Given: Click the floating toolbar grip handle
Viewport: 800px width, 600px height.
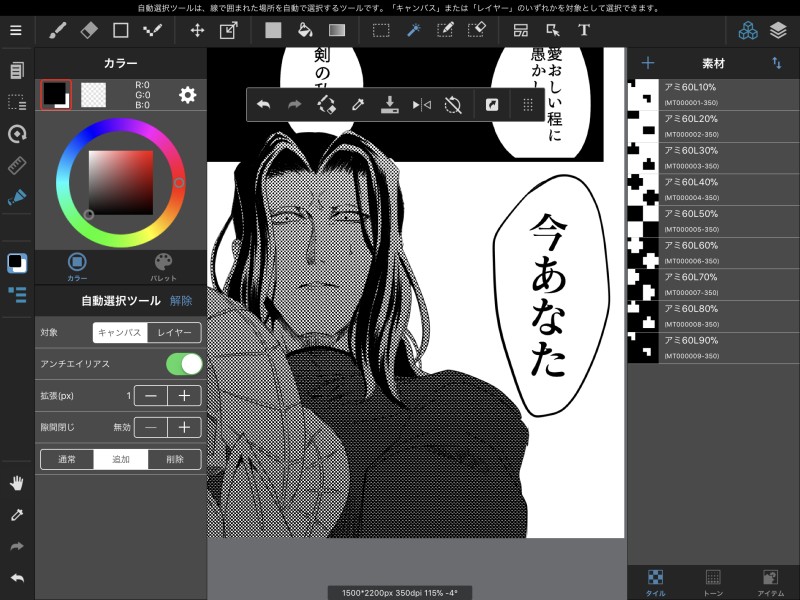Looking at the screenshot, I should click(528, 105).
